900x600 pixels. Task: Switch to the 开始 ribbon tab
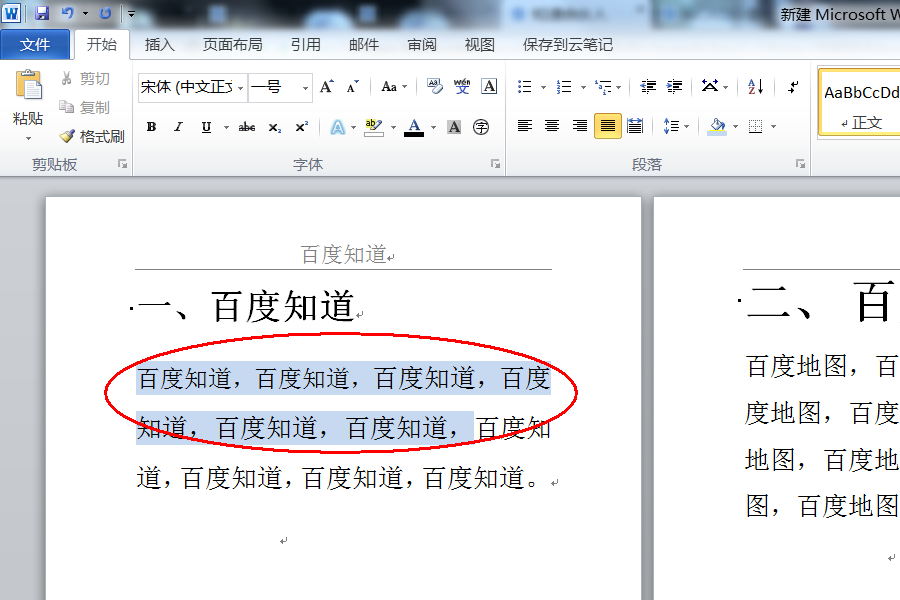tap(102, 45)
